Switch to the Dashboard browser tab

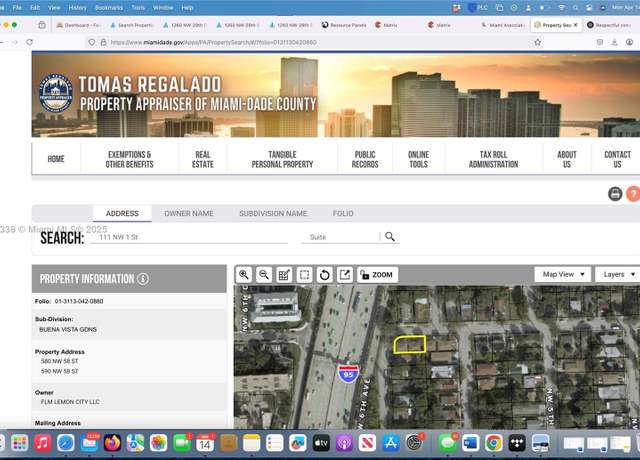[78, 25]
